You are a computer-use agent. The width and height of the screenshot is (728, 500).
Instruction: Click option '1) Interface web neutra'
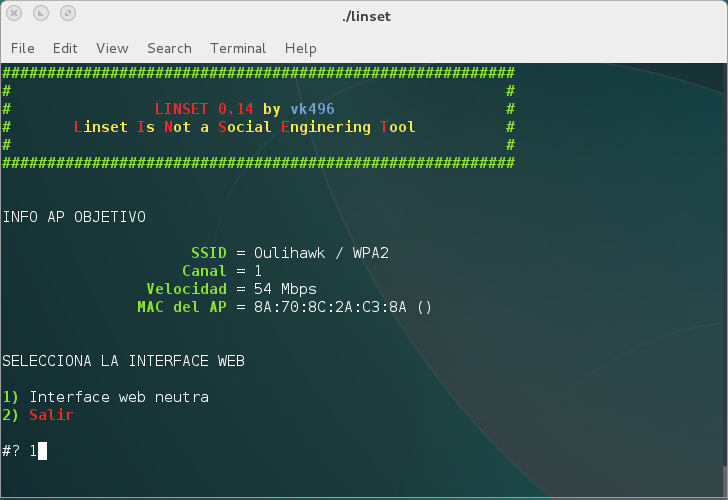pos(105,397)
